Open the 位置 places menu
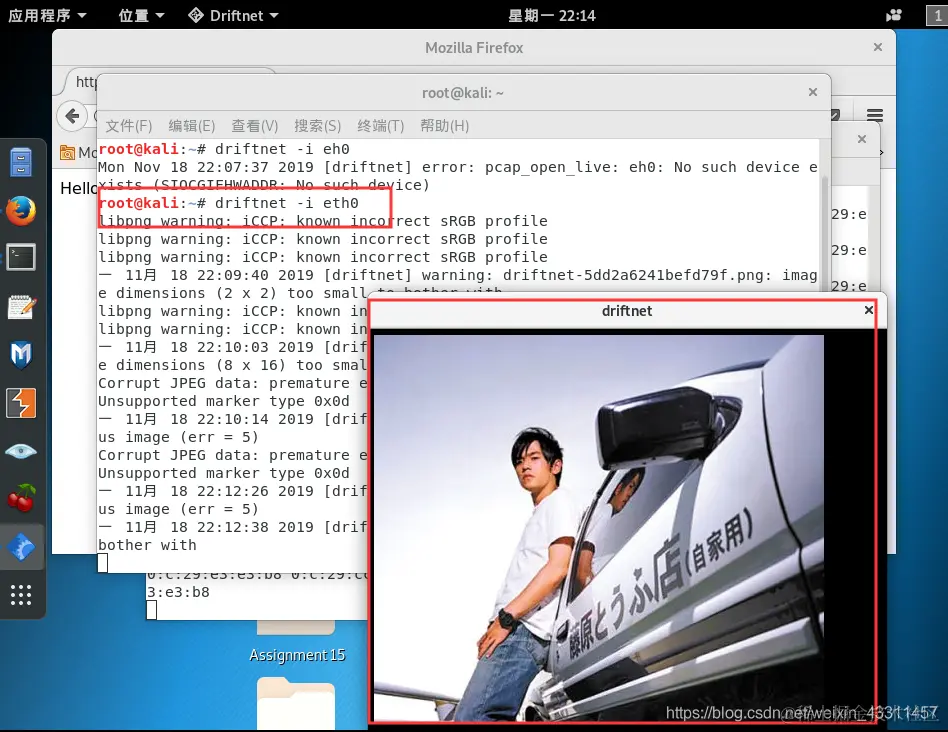948x732 pixels. 141,15
